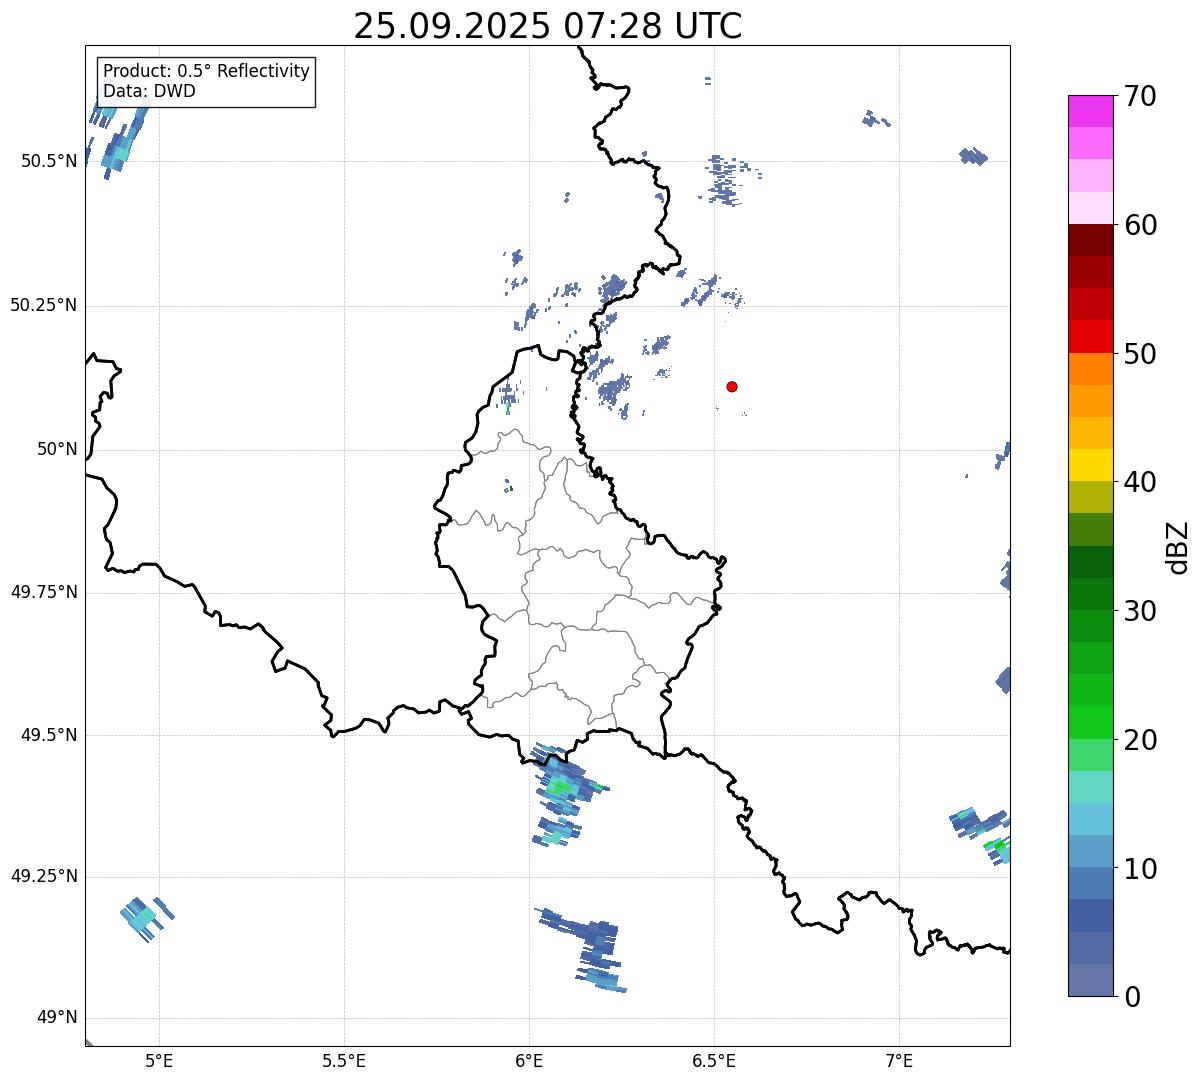The width and height of the screenshot is (1202, 1081).
Task: Click the longitude label 6°E
Action: (x=529, y=1061)
